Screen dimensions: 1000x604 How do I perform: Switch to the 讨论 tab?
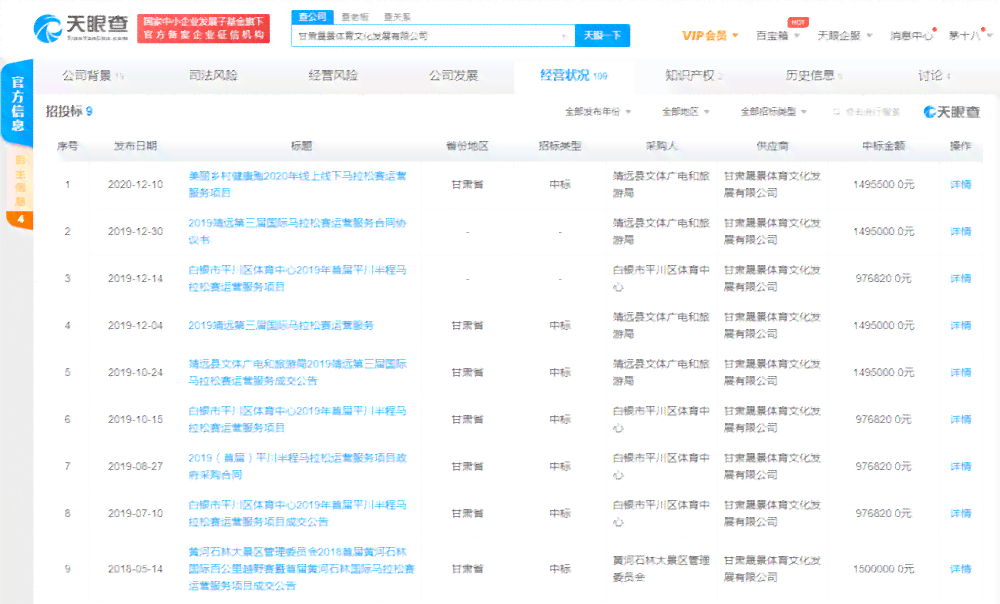(x=934, y=76)
